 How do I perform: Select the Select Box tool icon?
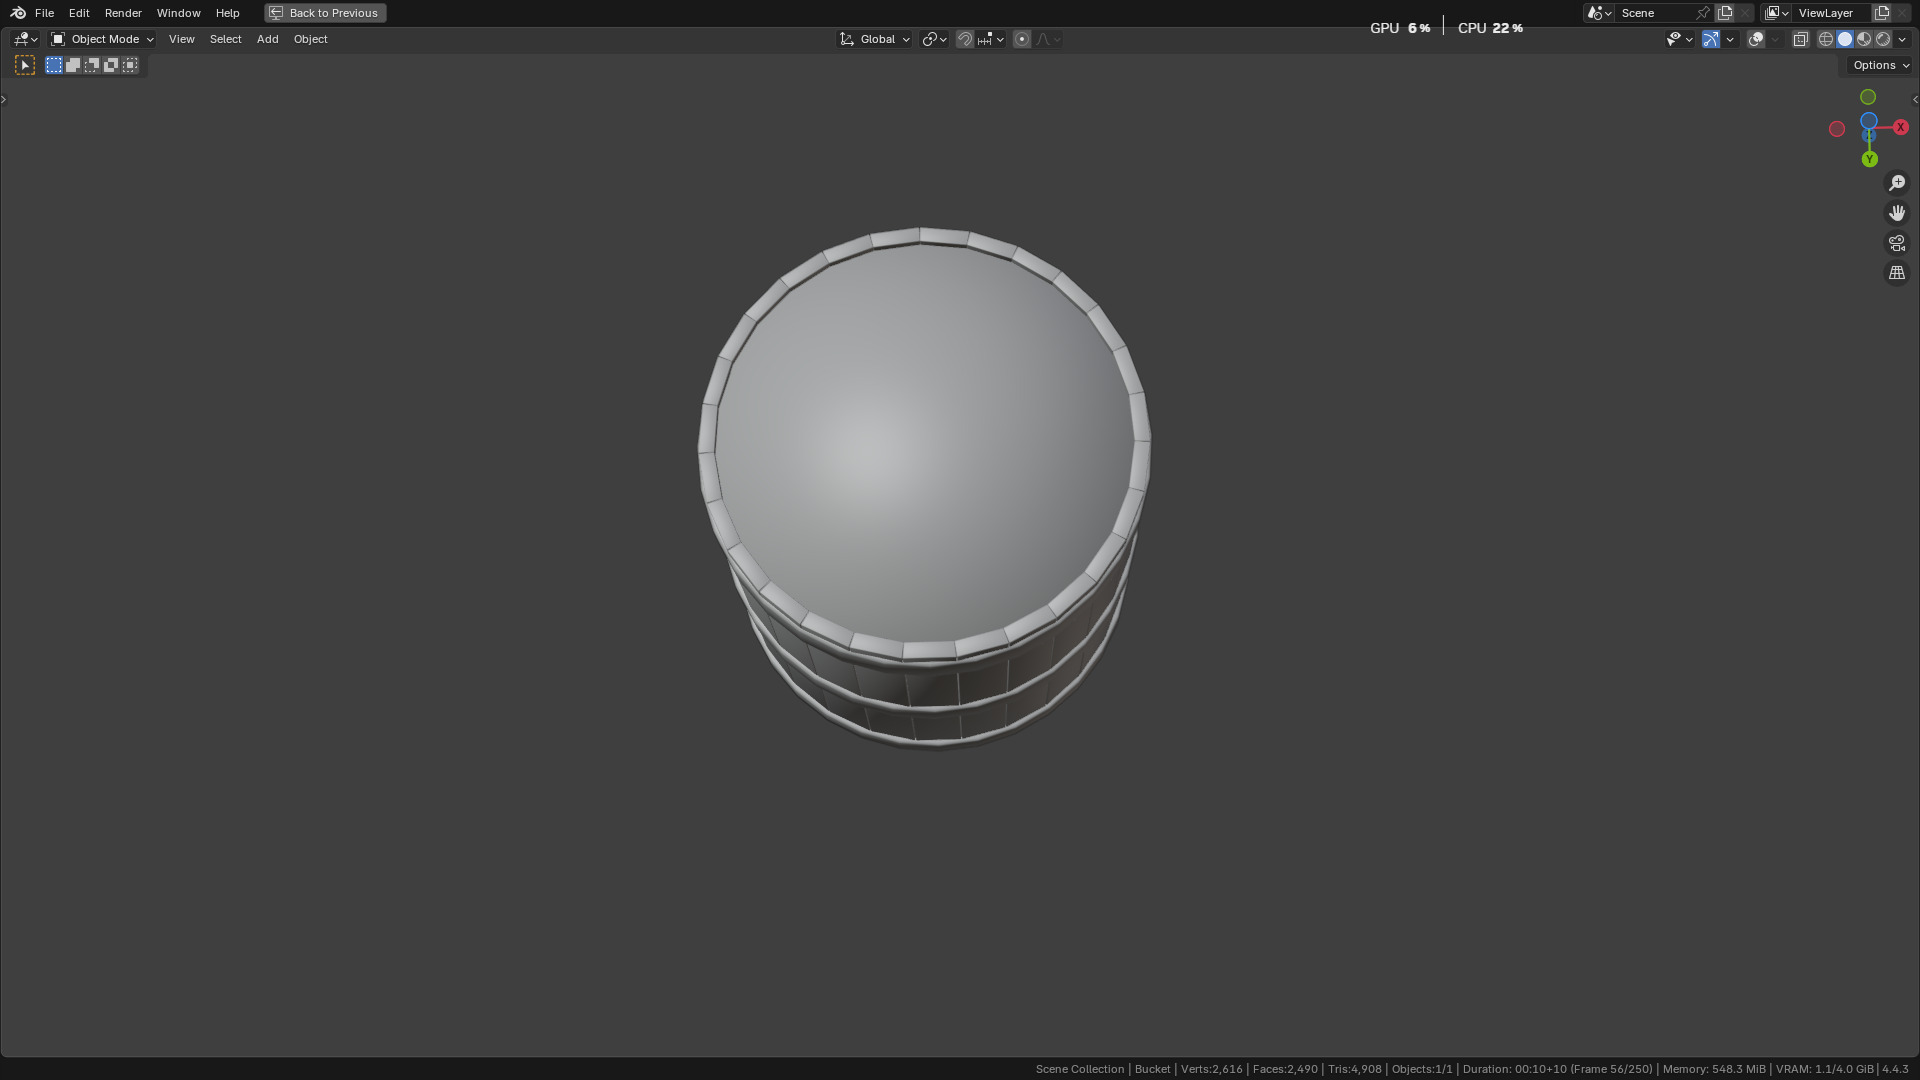[x=25, y=65]
